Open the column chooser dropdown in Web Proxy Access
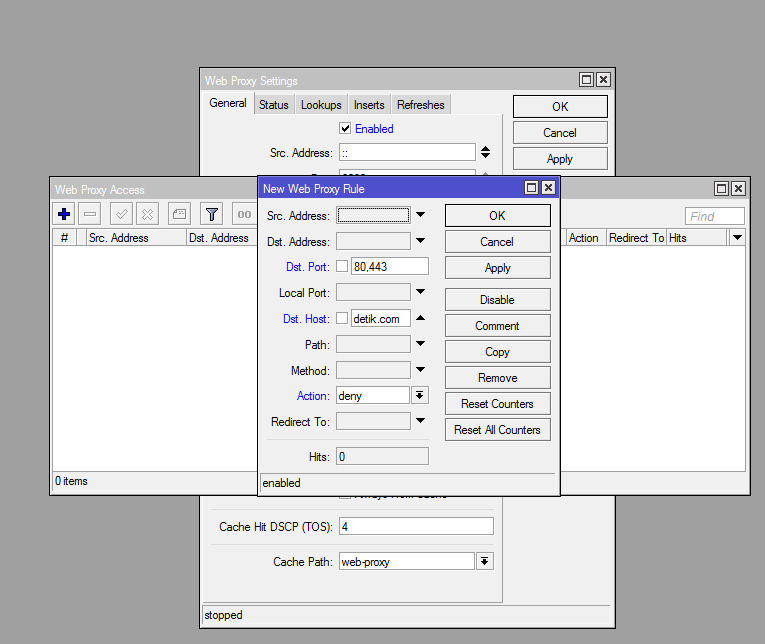765x644 pixels. (737, 238)
